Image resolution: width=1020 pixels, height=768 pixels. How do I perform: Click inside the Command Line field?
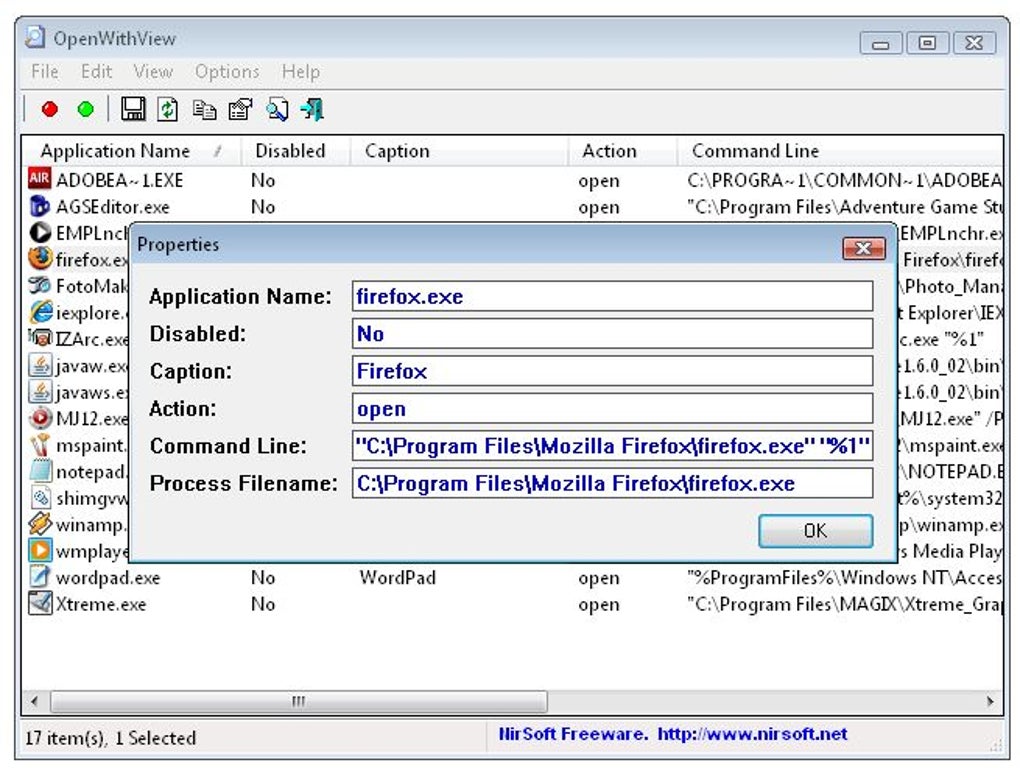(611, 446)
